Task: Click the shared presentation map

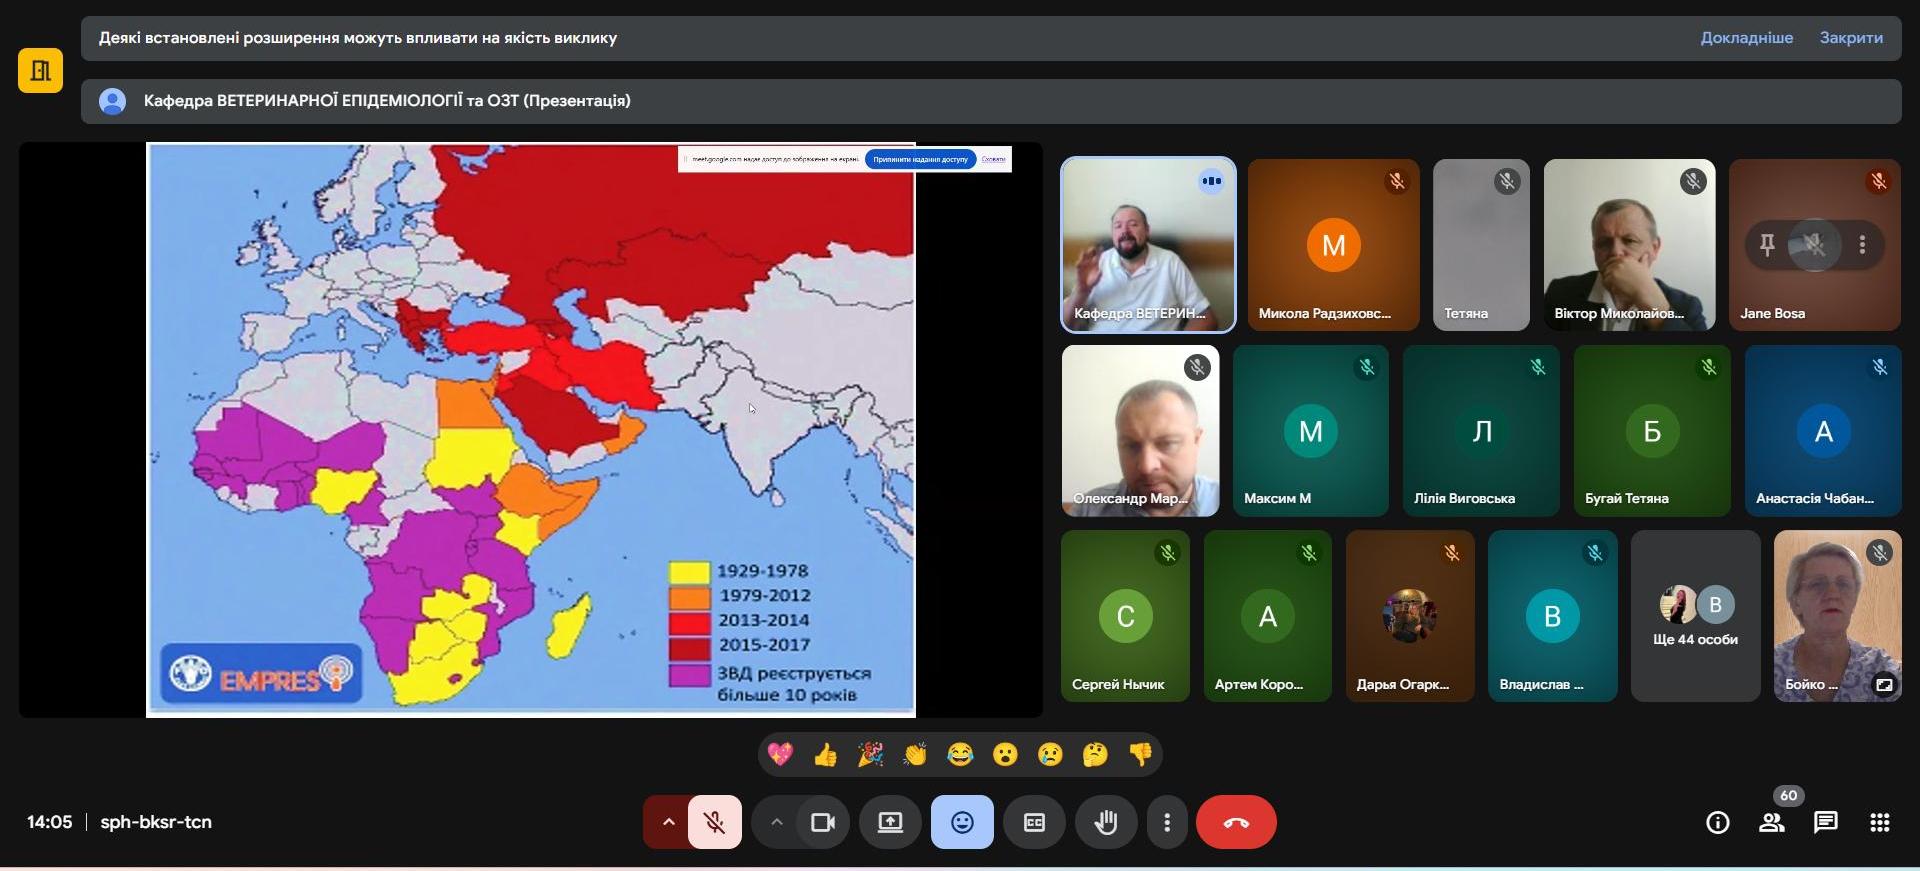Action: pyautogui.click(x=531, y=429)
